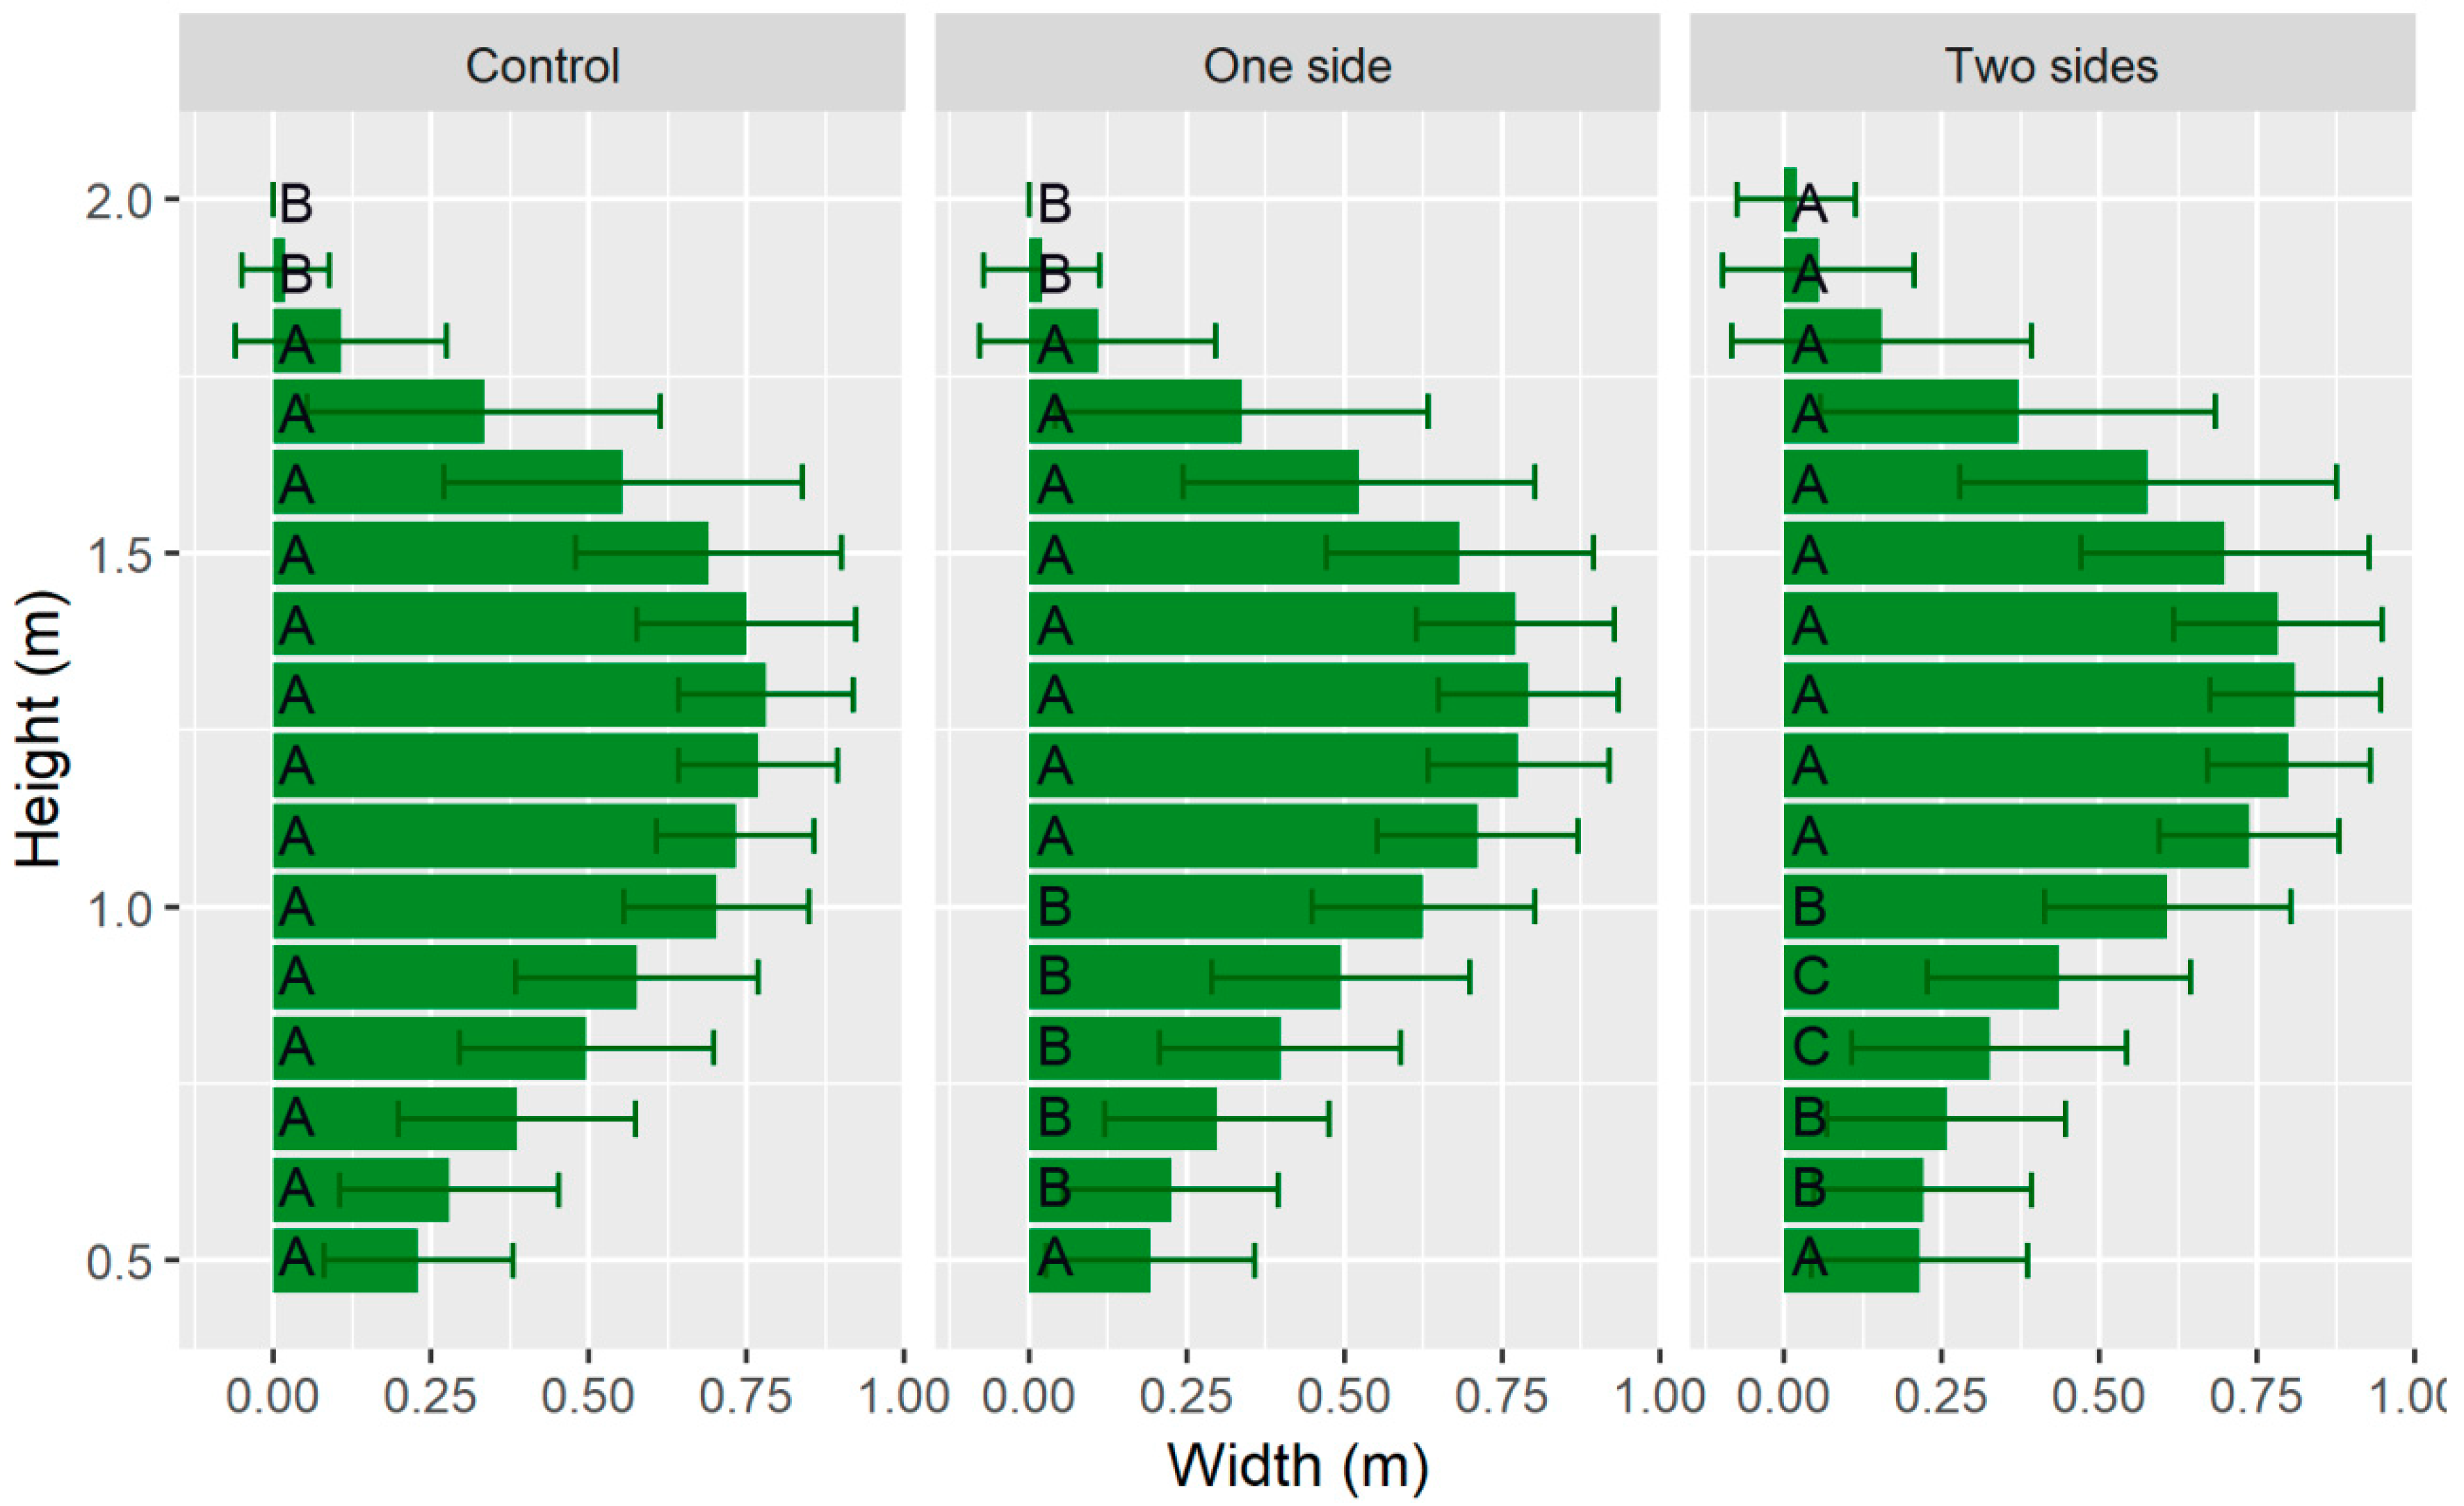
Task: Click the 2.0 height axis tick label
Action: pos(118,201)
